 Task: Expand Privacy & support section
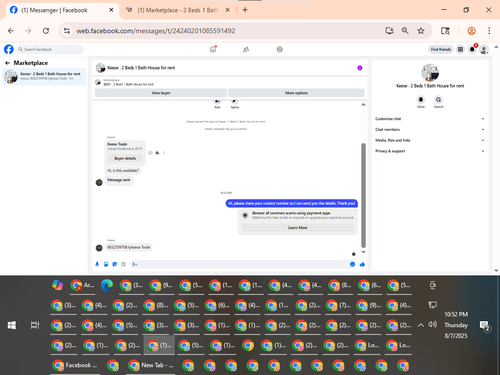430,151
